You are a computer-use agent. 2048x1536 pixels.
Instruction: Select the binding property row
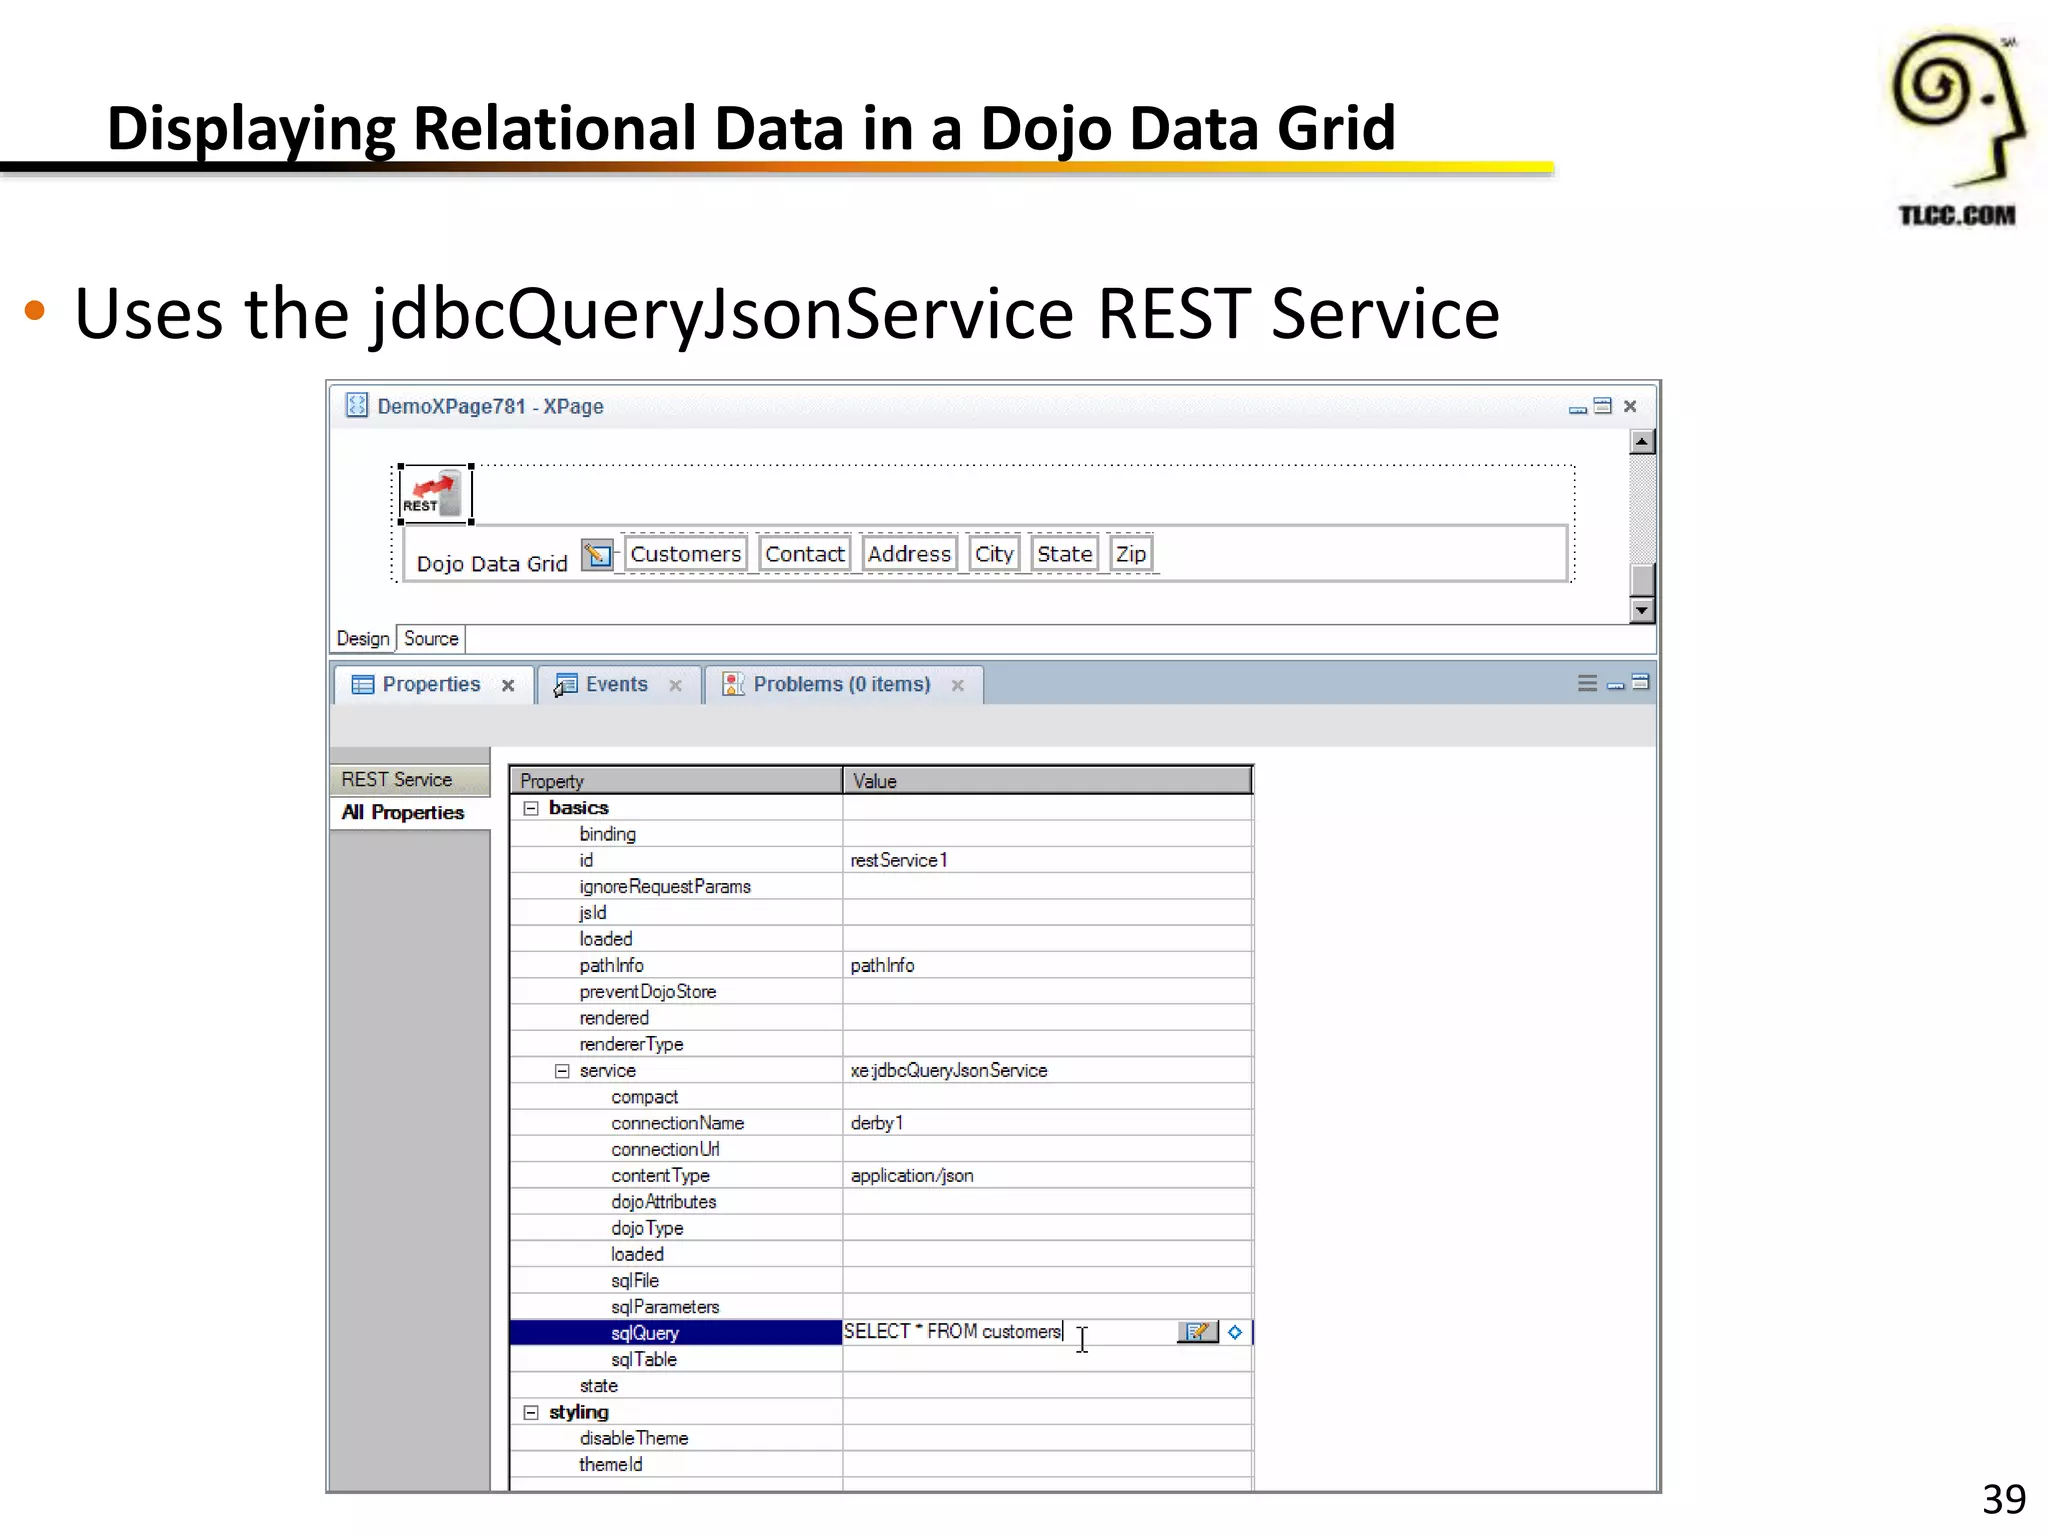tap(881, 834)
